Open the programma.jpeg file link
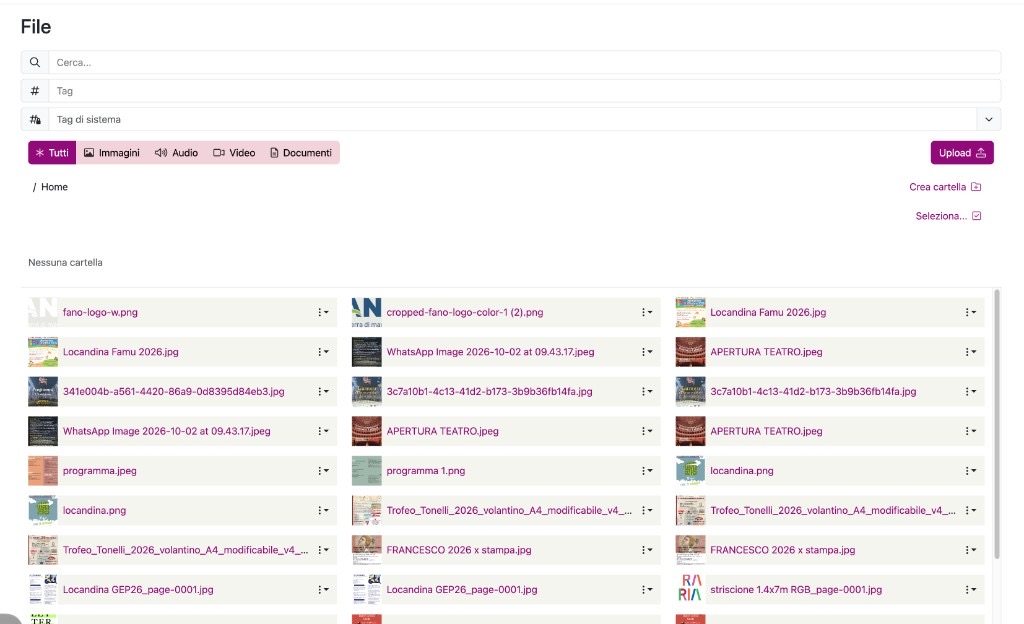Screen dimensions: 1024x624 click(100, 471)
